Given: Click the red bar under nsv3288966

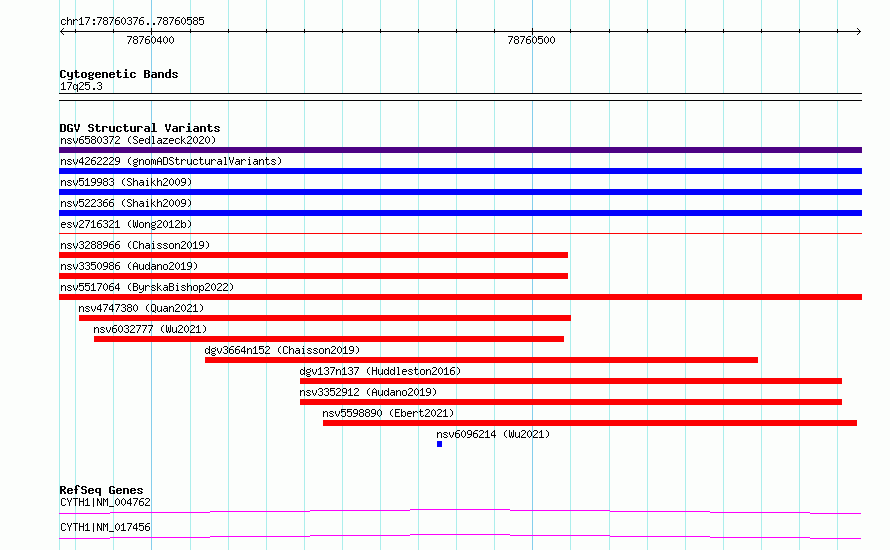Looking at the screenshot, I should pyautogui.click(x=313, y=255).
